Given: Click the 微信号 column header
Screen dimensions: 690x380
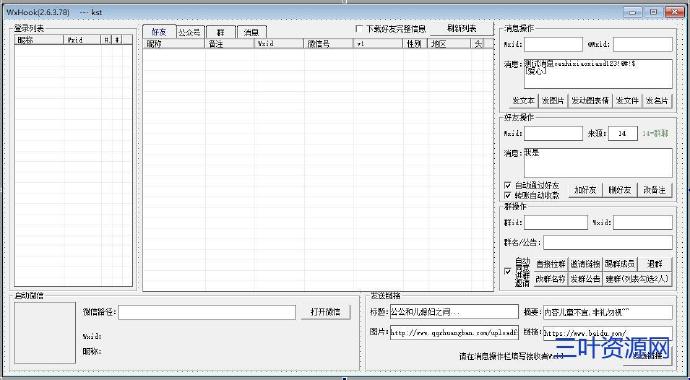Looking at the screenshot, I should (328, 44).
